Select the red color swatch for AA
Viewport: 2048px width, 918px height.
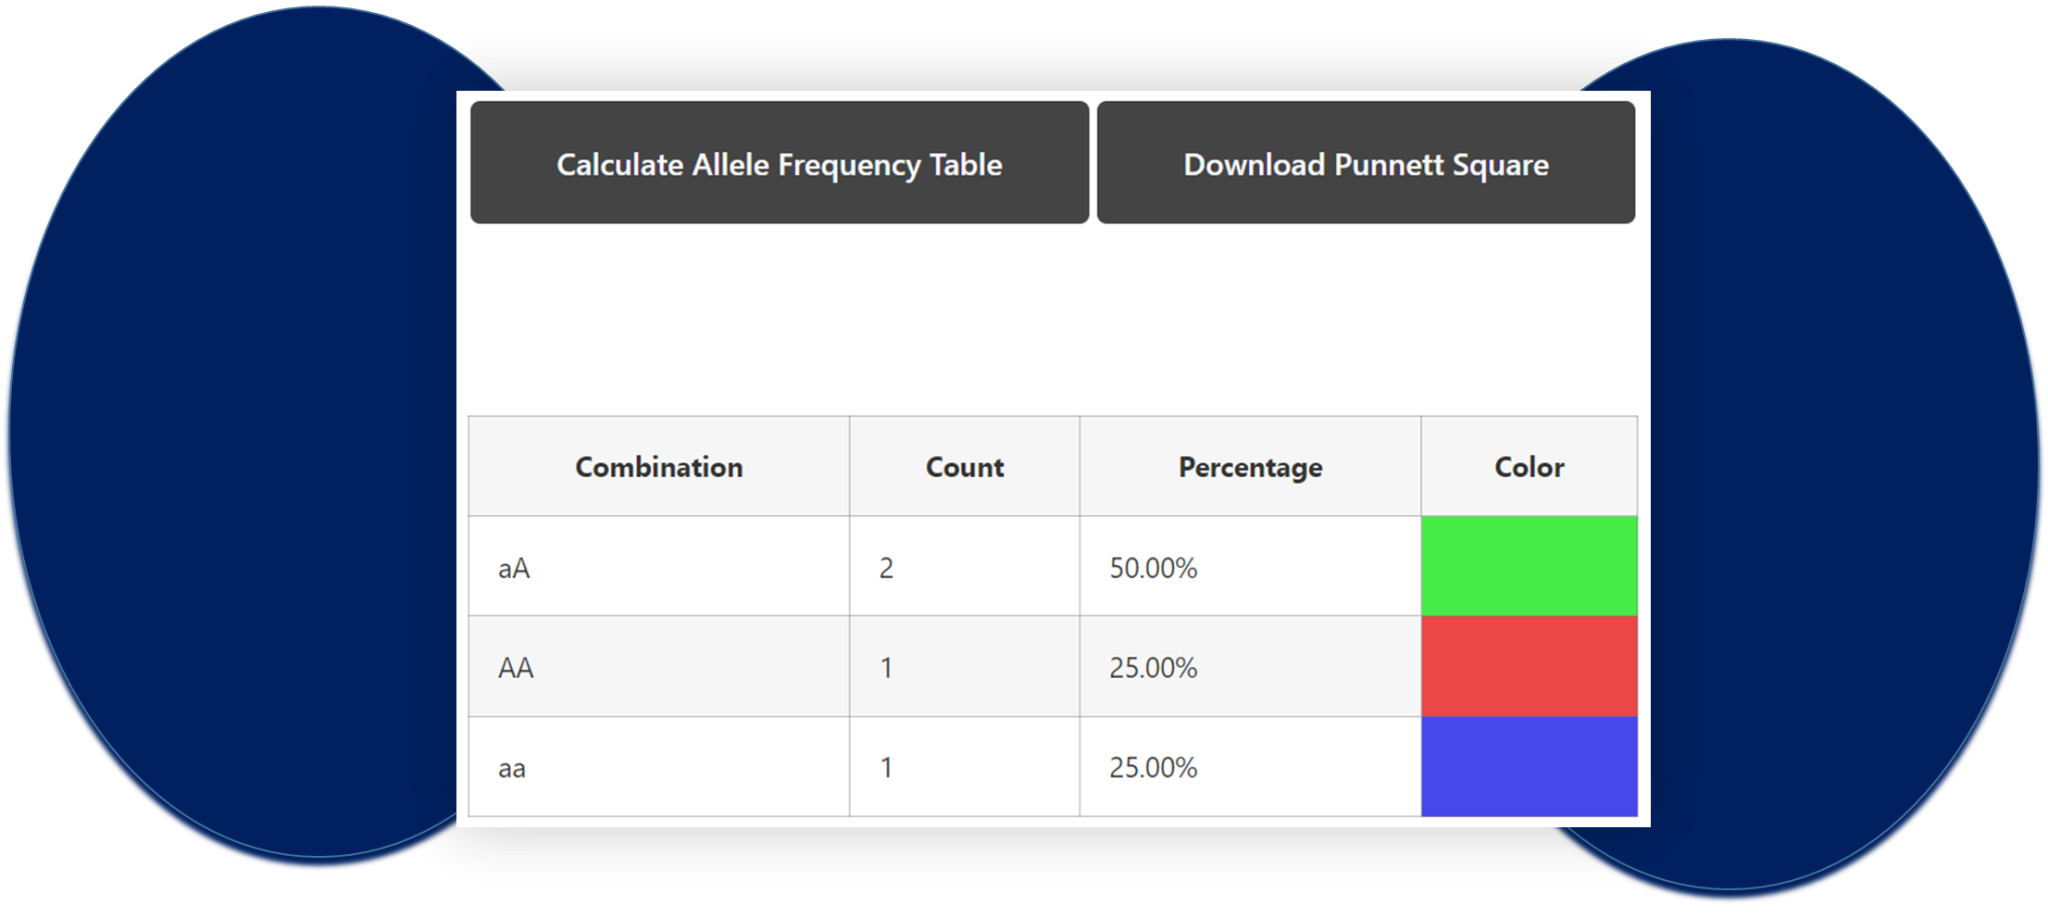click(1528, 666)
